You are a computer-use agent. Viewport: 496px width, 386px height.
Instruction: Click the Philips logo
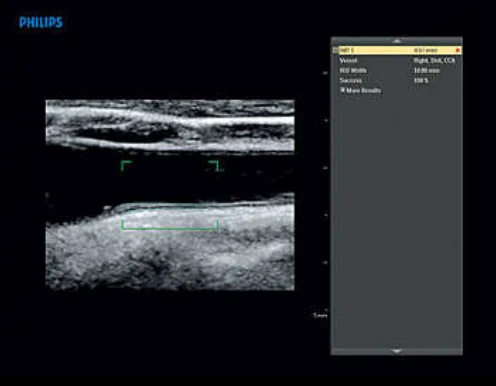41,22
